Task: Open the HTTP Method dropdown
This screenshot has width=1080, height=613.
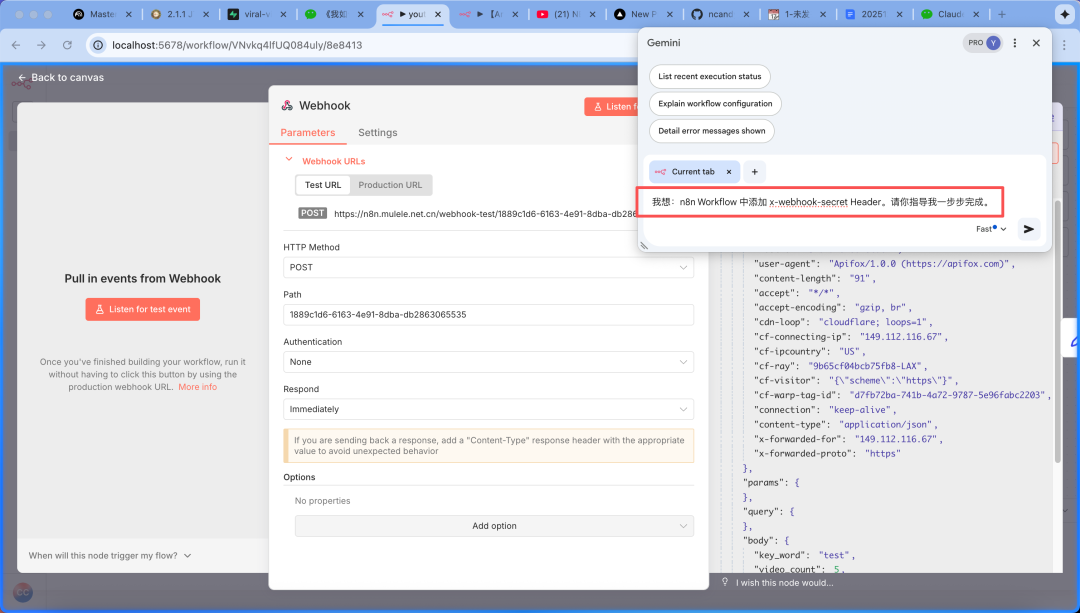Action: (x=488, y=268)
